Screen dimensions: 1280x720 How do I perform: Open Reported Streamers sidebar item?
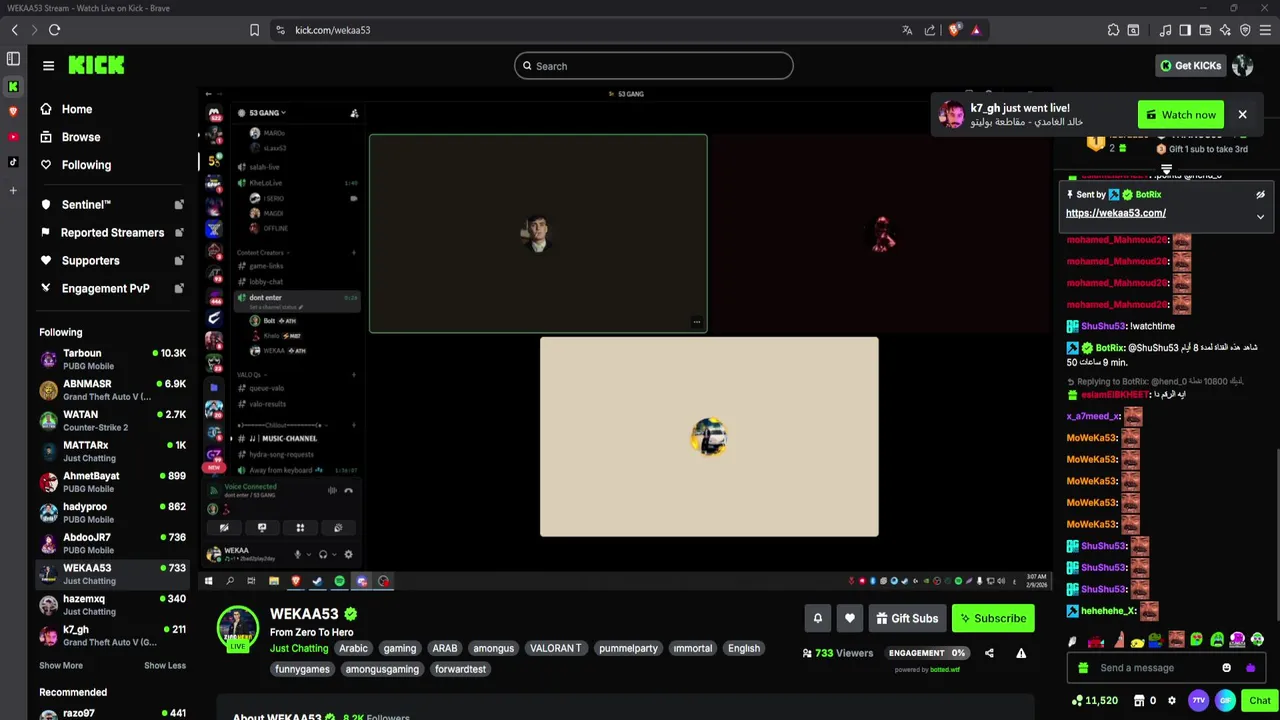(x=111, y=233)
